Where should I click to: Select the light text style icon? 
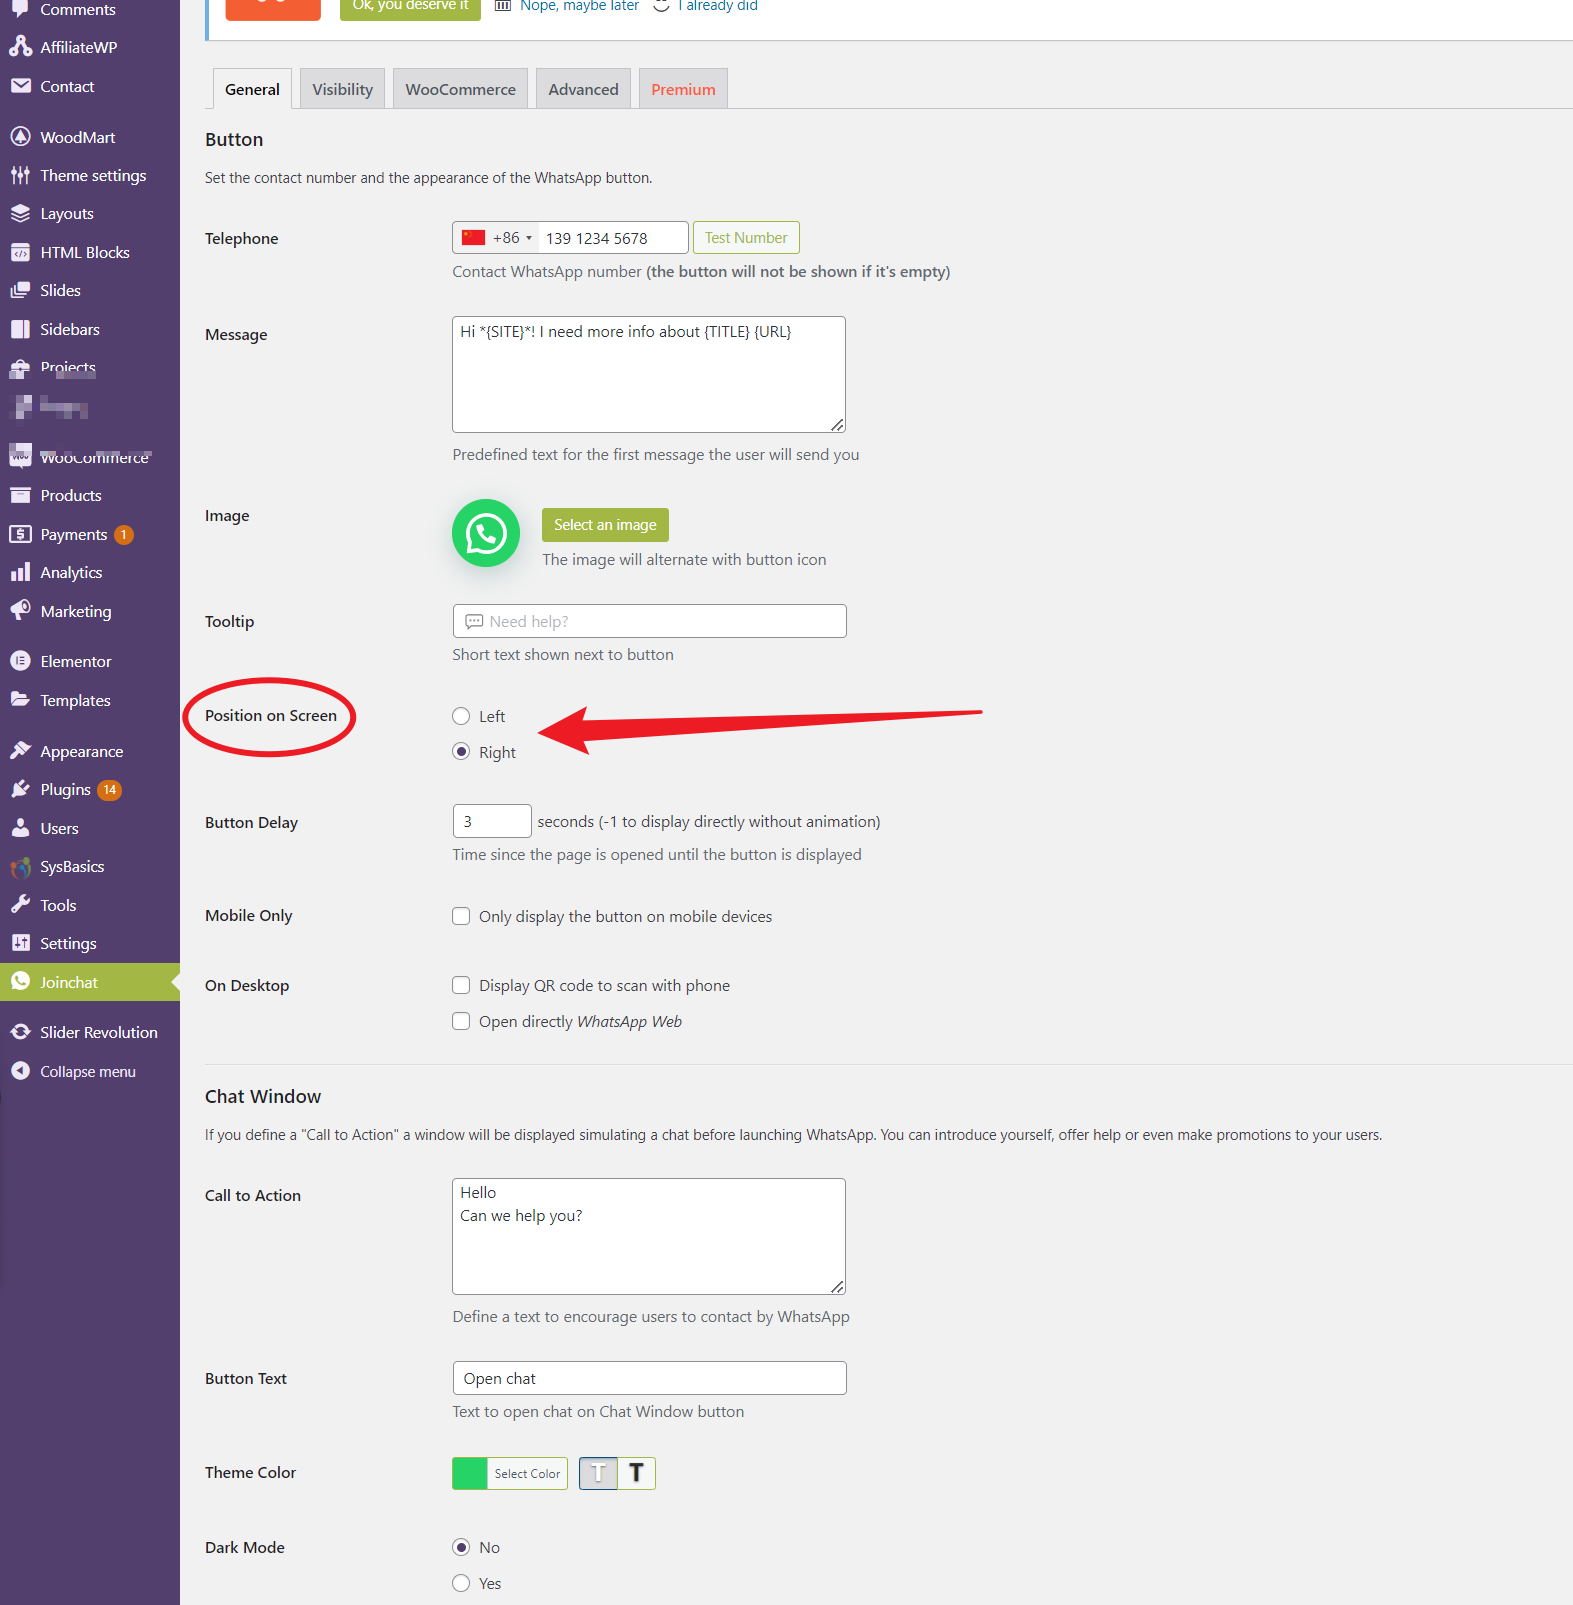(x=598, y=1473)
